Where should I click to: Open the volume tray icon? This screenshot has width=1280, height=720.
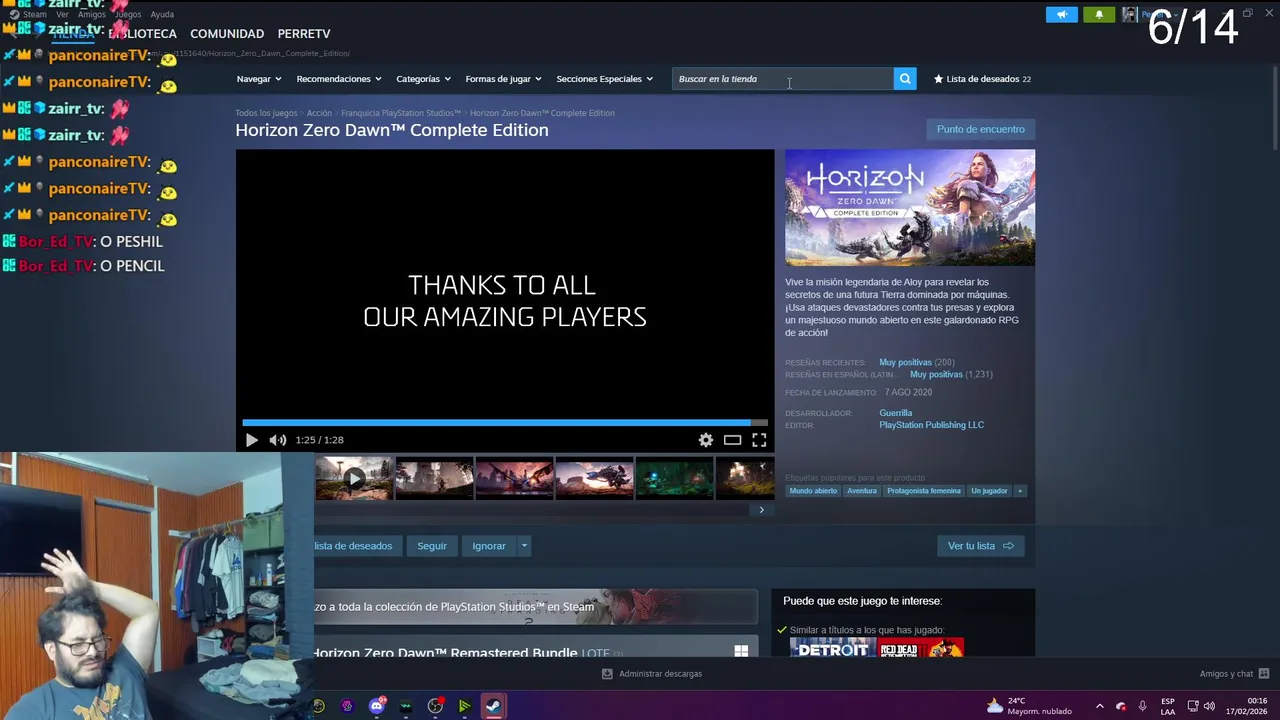[1209, 706]
